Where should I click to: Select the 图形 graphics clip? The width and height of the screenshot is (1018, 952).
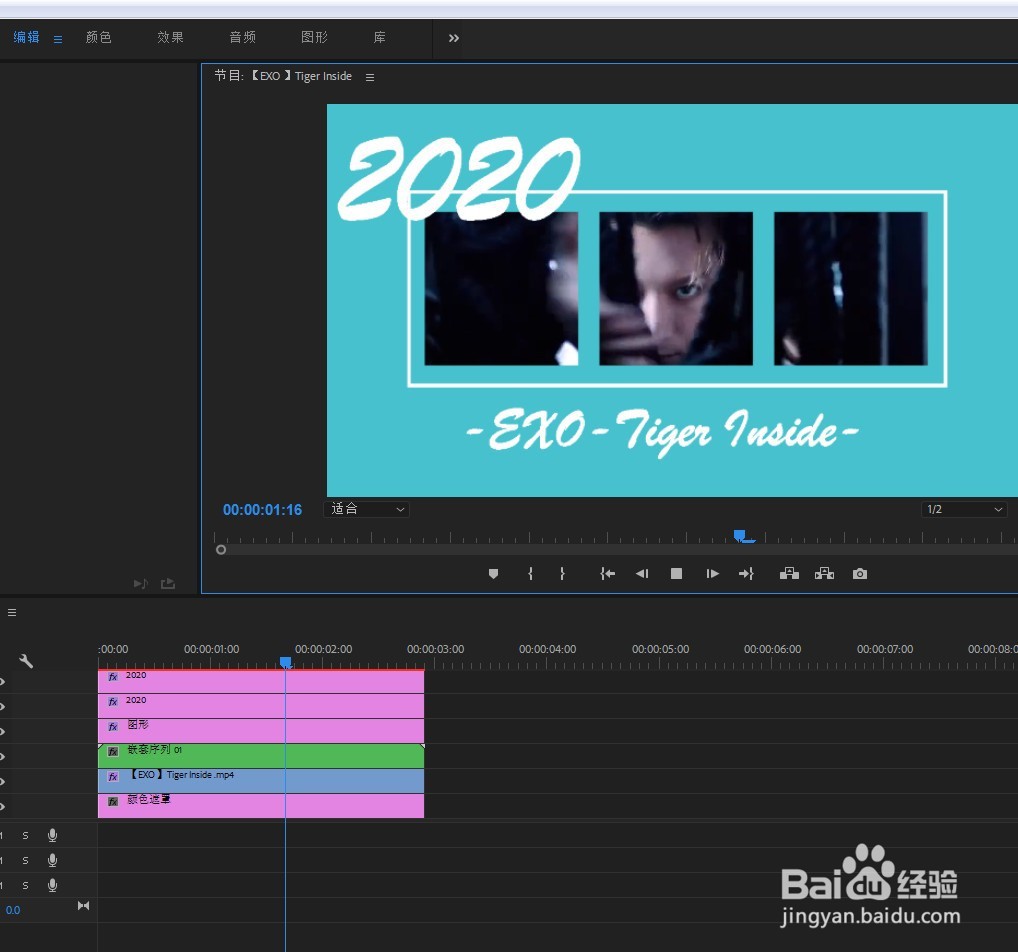pos(261,731)
